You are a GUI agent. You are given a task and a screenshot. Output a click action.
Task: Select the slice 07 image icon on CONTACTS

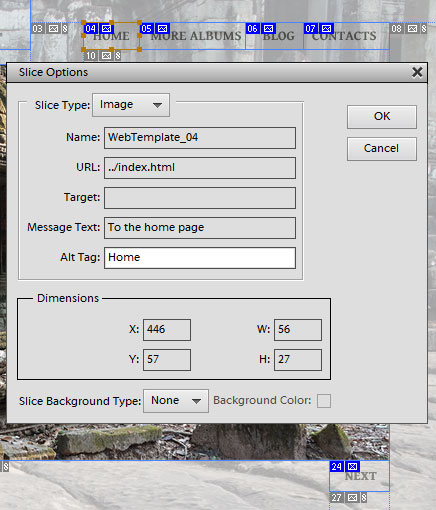click(x=327, y=29)
